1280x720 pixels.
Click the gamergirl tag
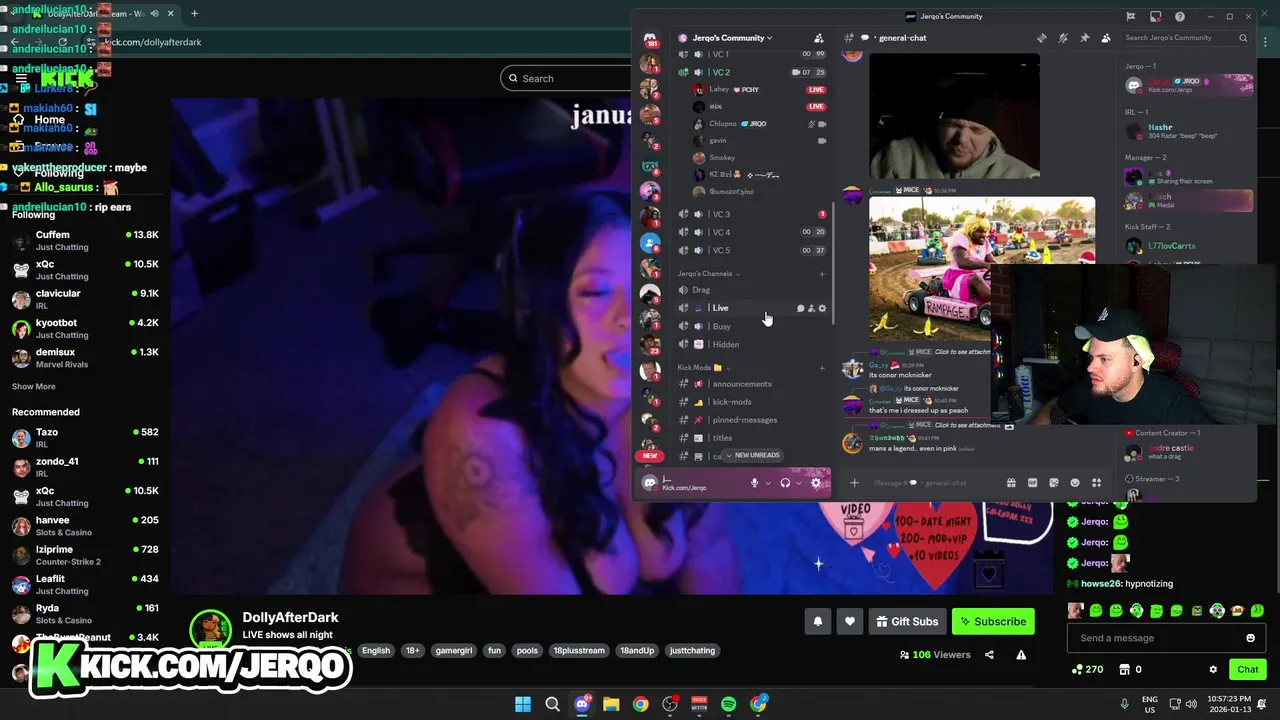452,651
